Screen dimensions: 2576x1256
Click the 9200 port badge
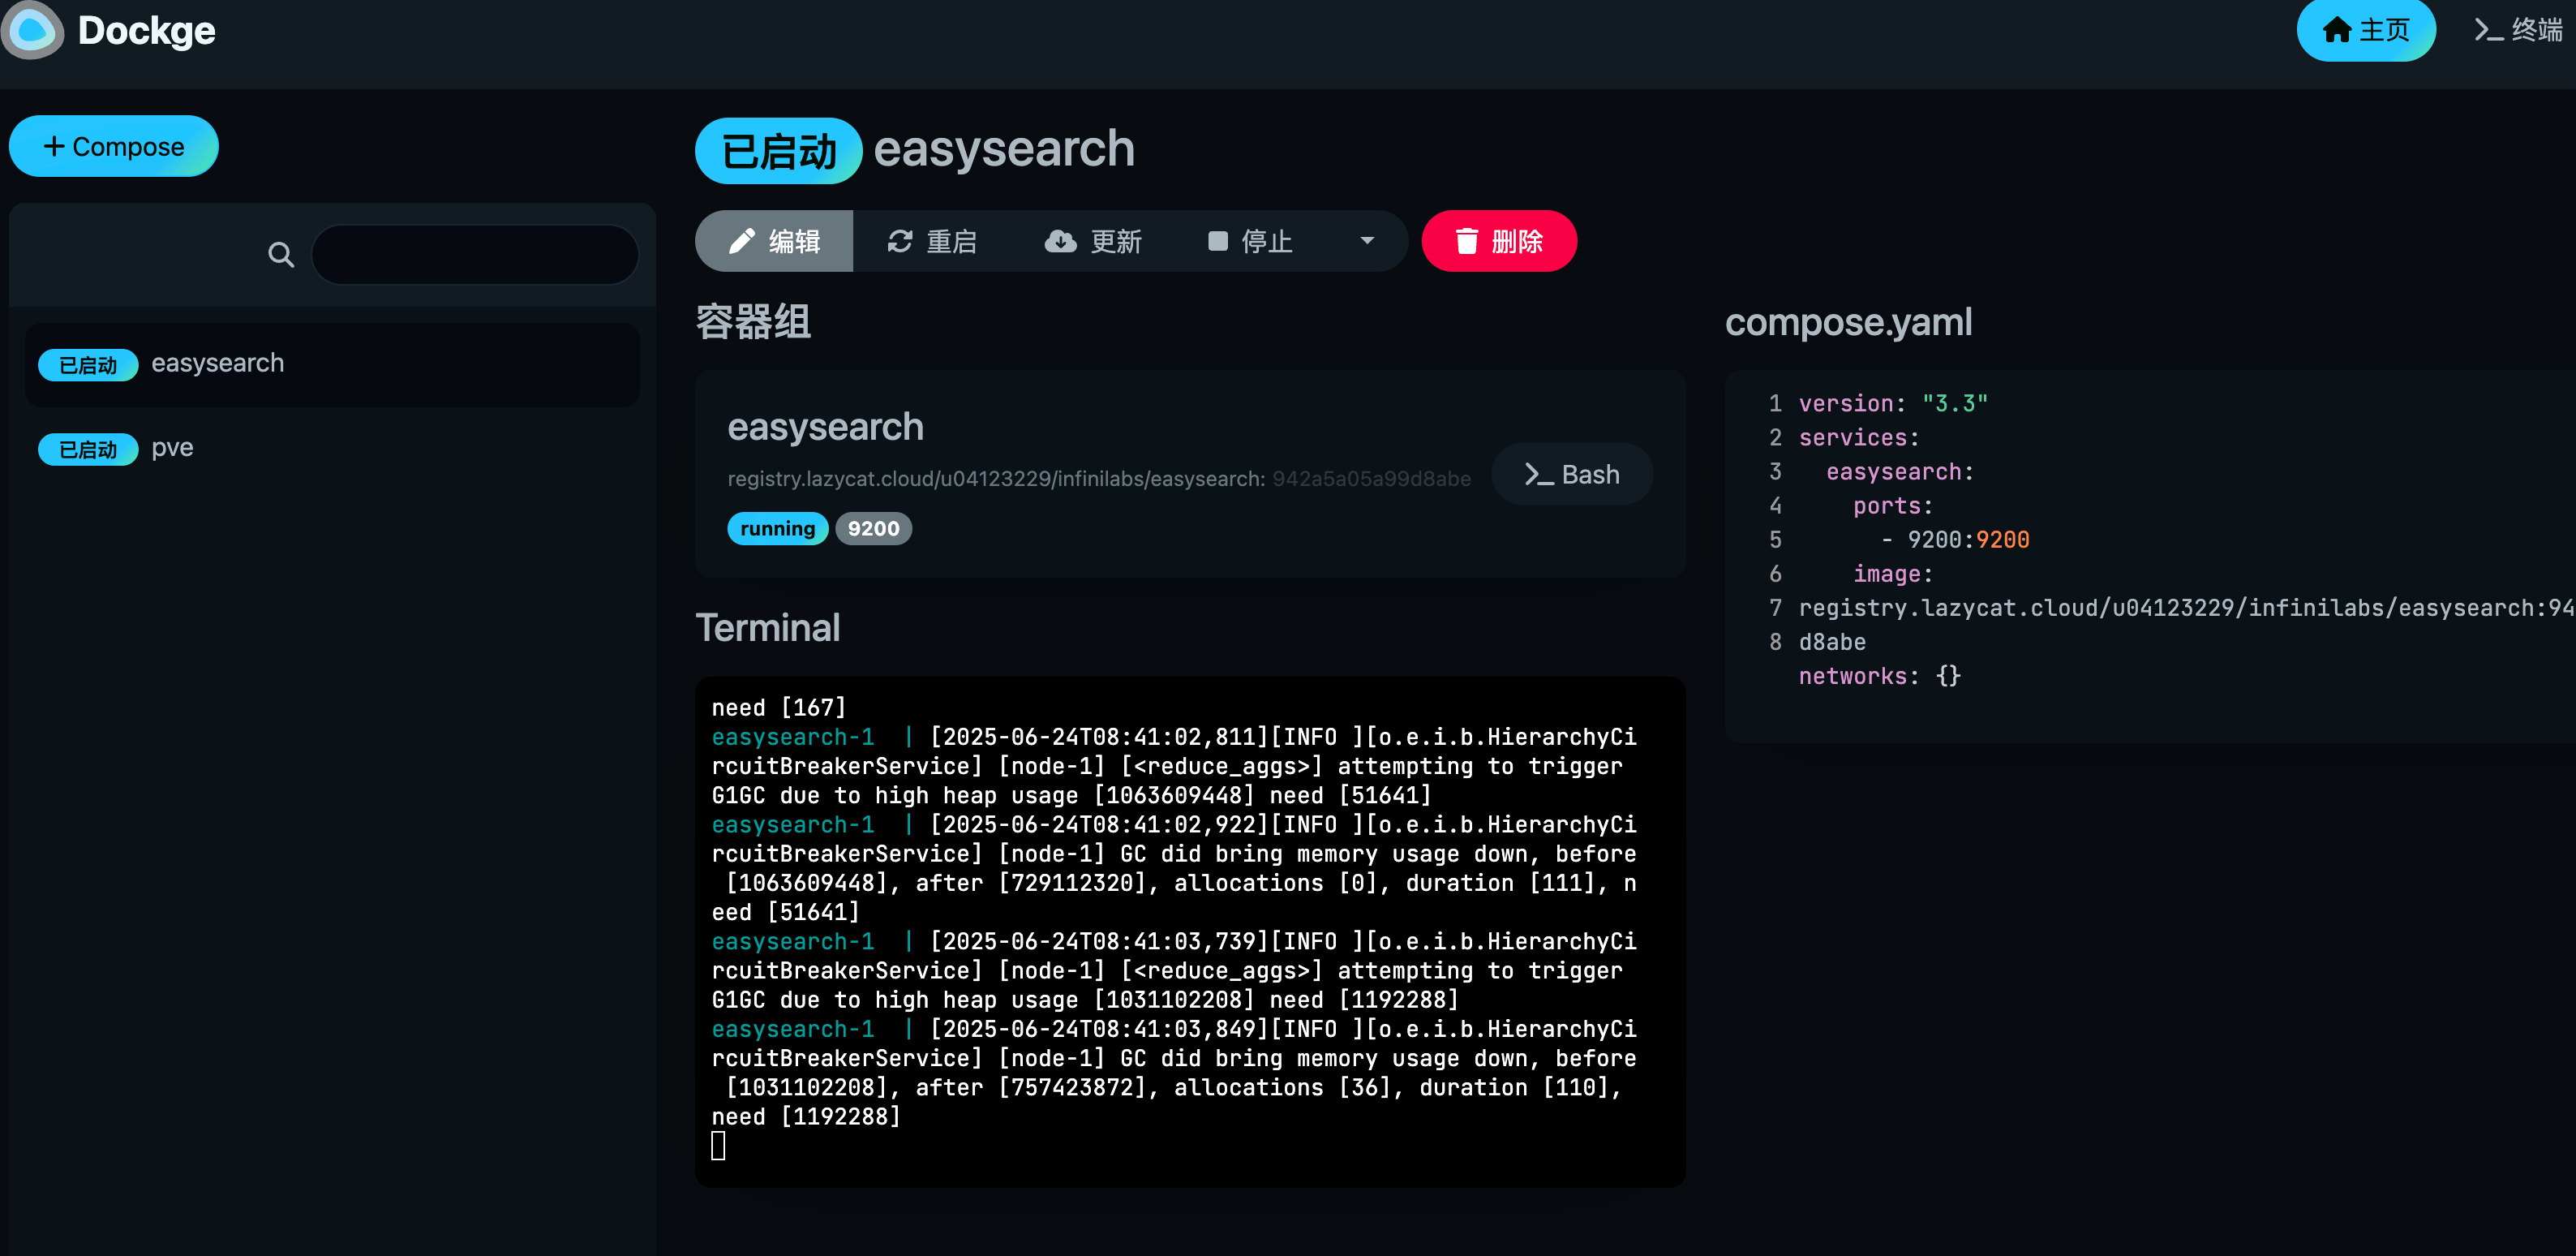click(873, 528)
